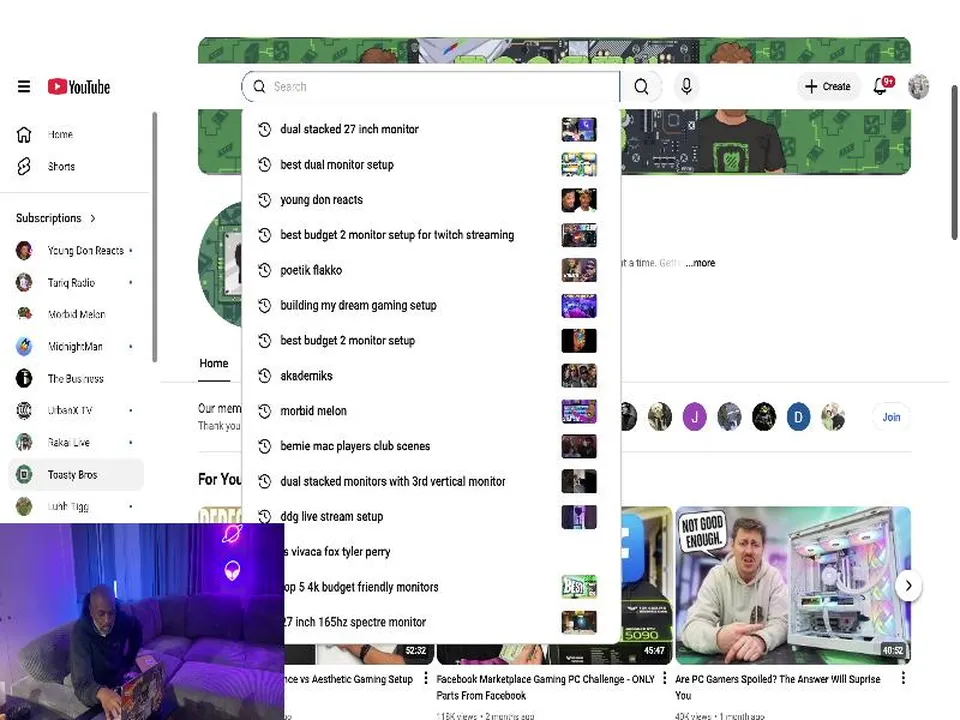Click thumbnail next to 'building my dream gaming setup'

579,305
